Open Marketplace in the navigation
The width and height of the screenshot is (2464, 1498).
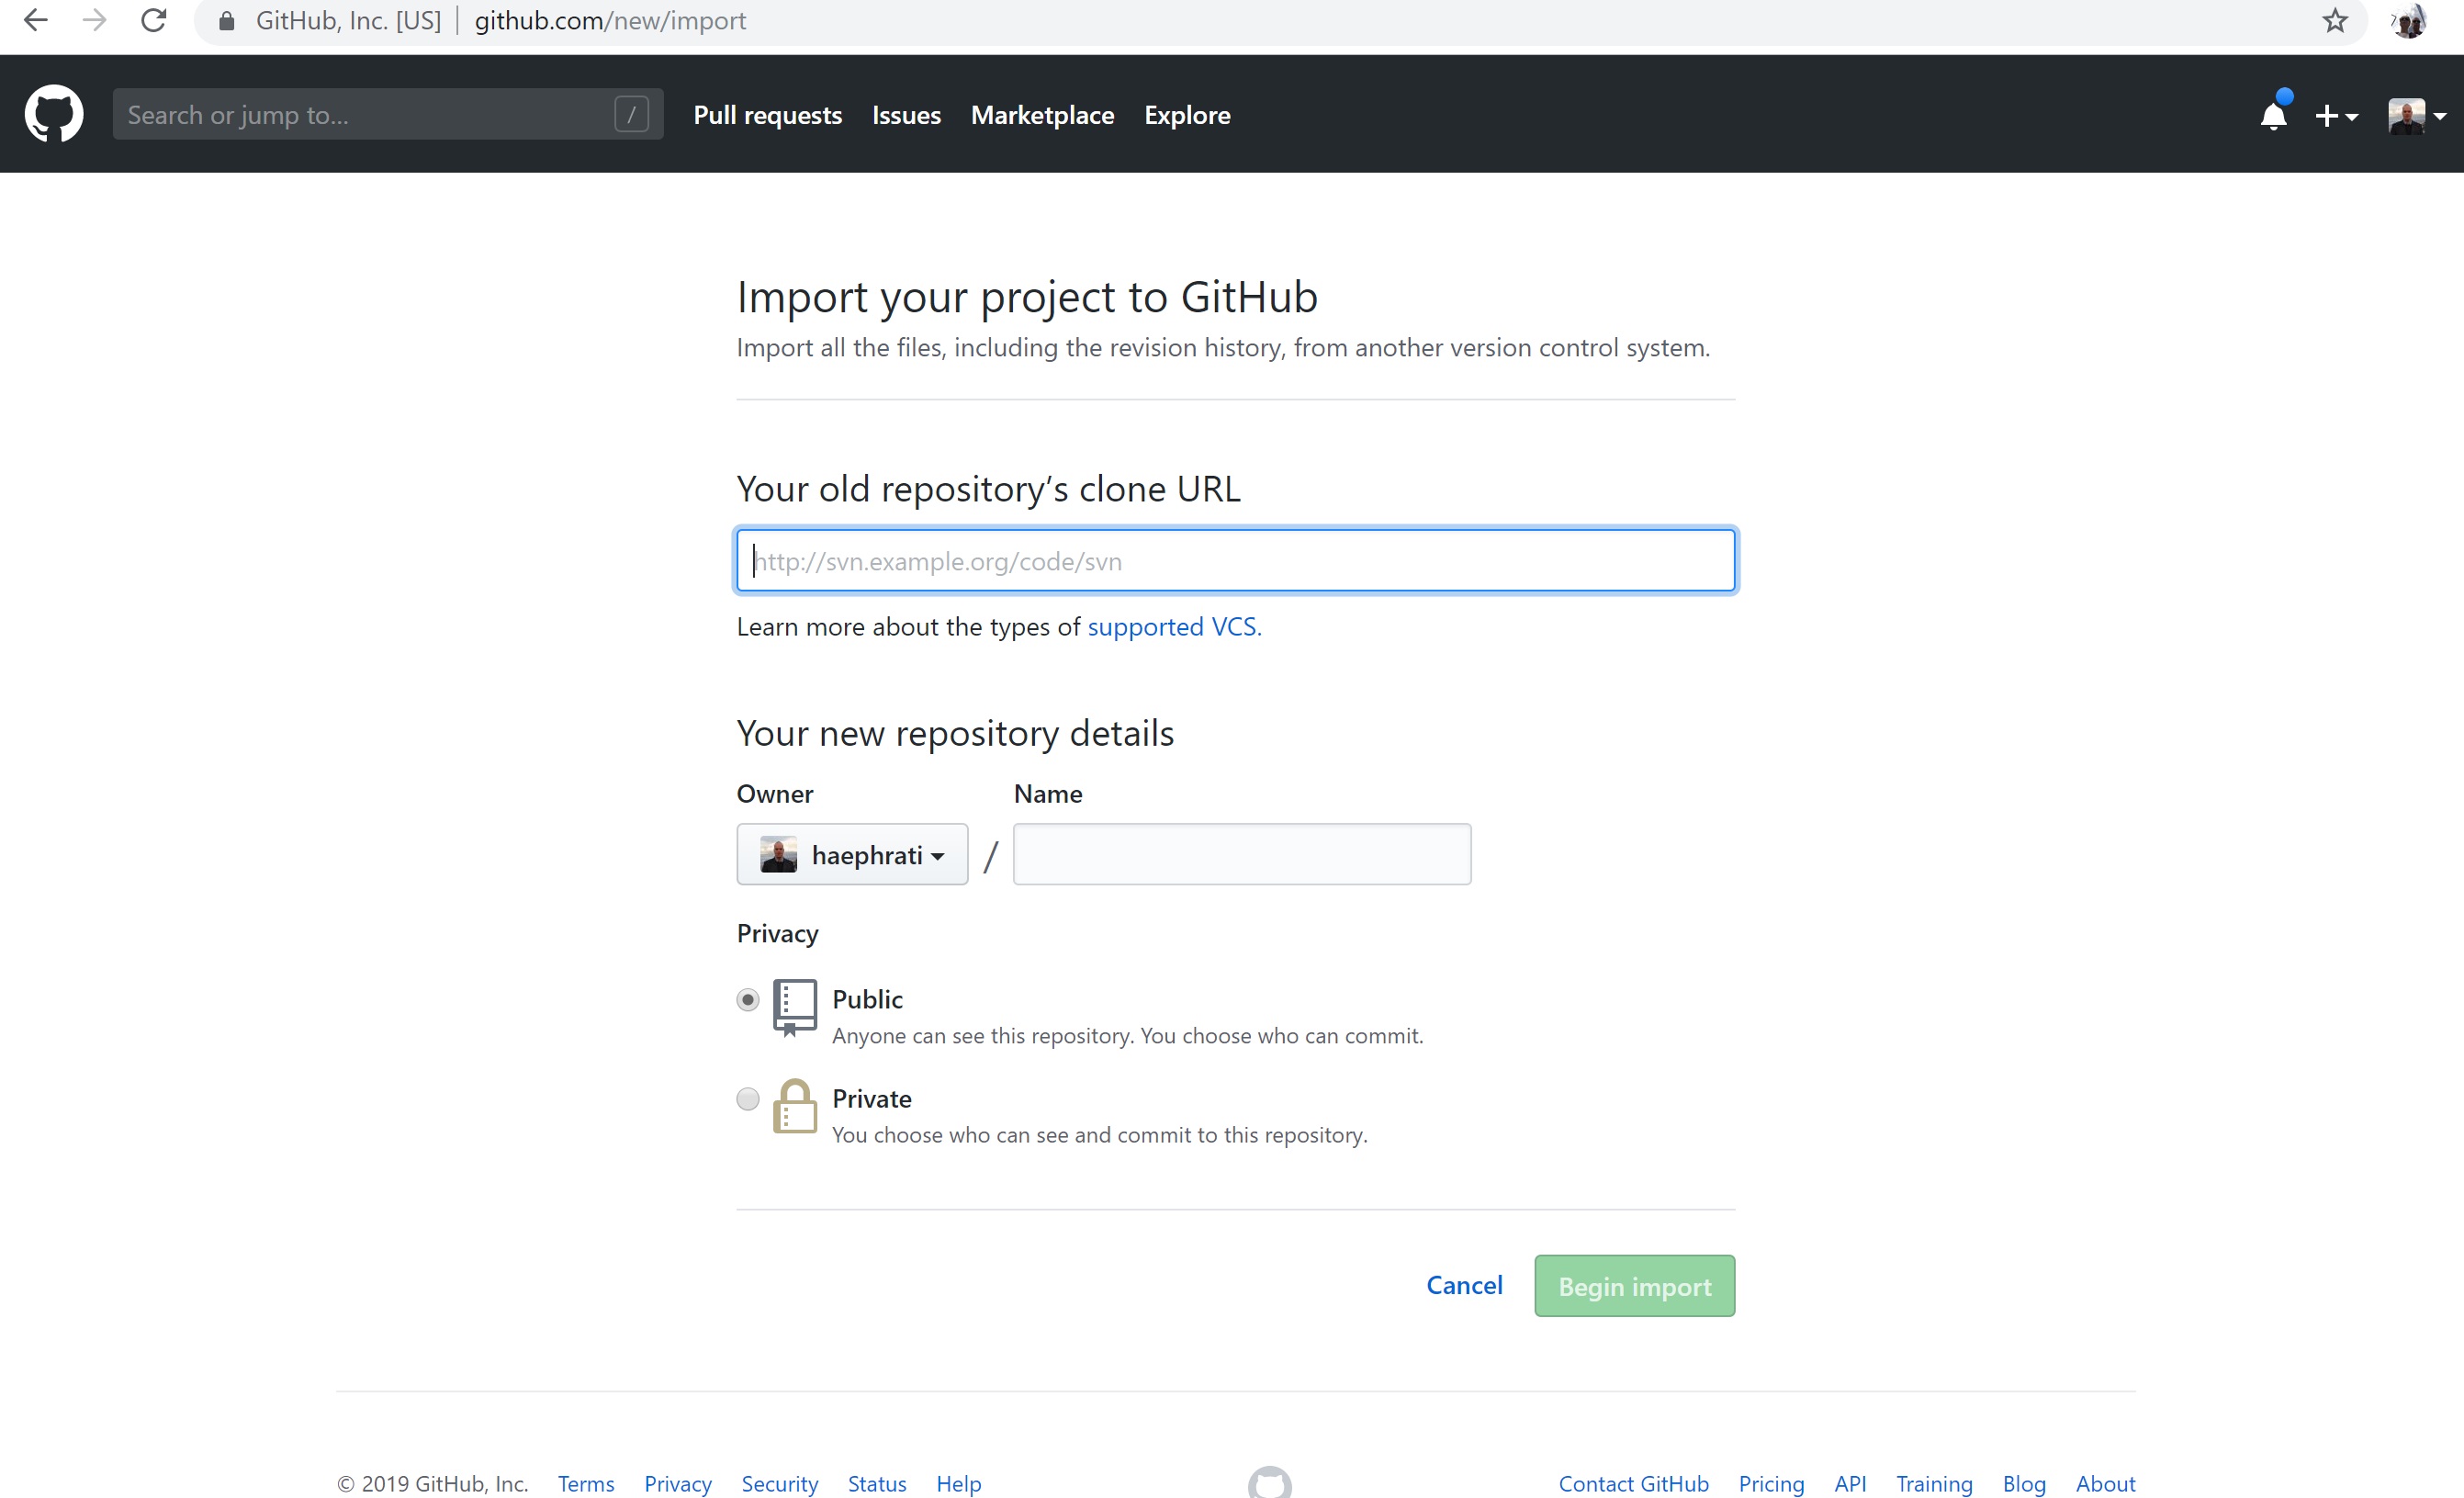(x=1042, y=115)
